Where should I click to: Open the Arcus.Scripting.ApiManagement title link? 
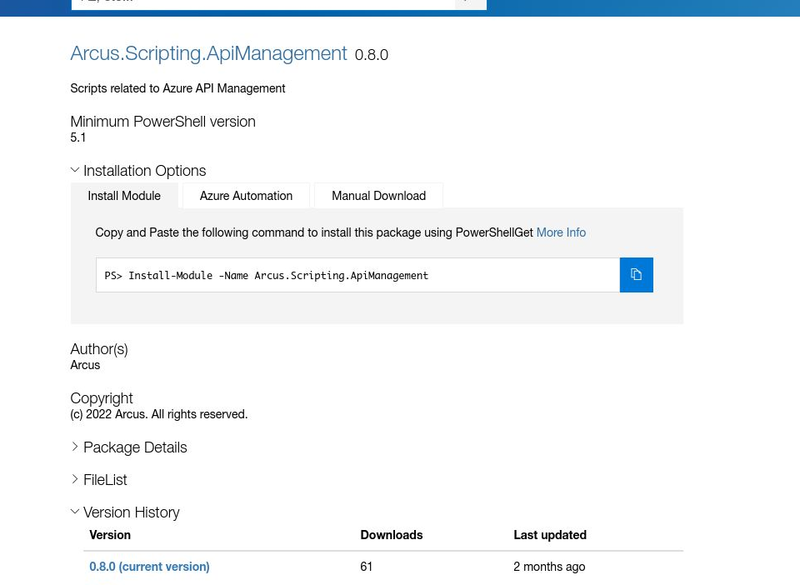[x=209, y=54]
